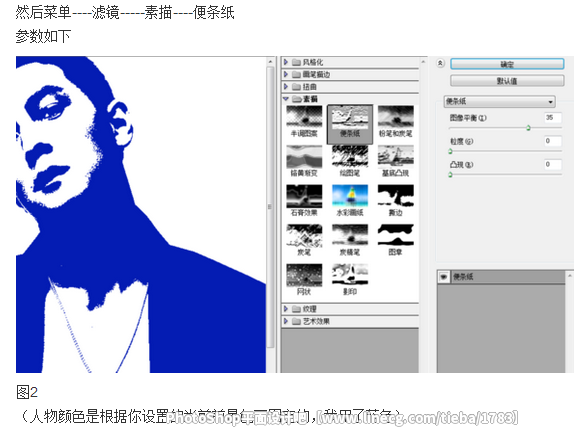Click the 凸现(R) label

(x=461, y=165)
